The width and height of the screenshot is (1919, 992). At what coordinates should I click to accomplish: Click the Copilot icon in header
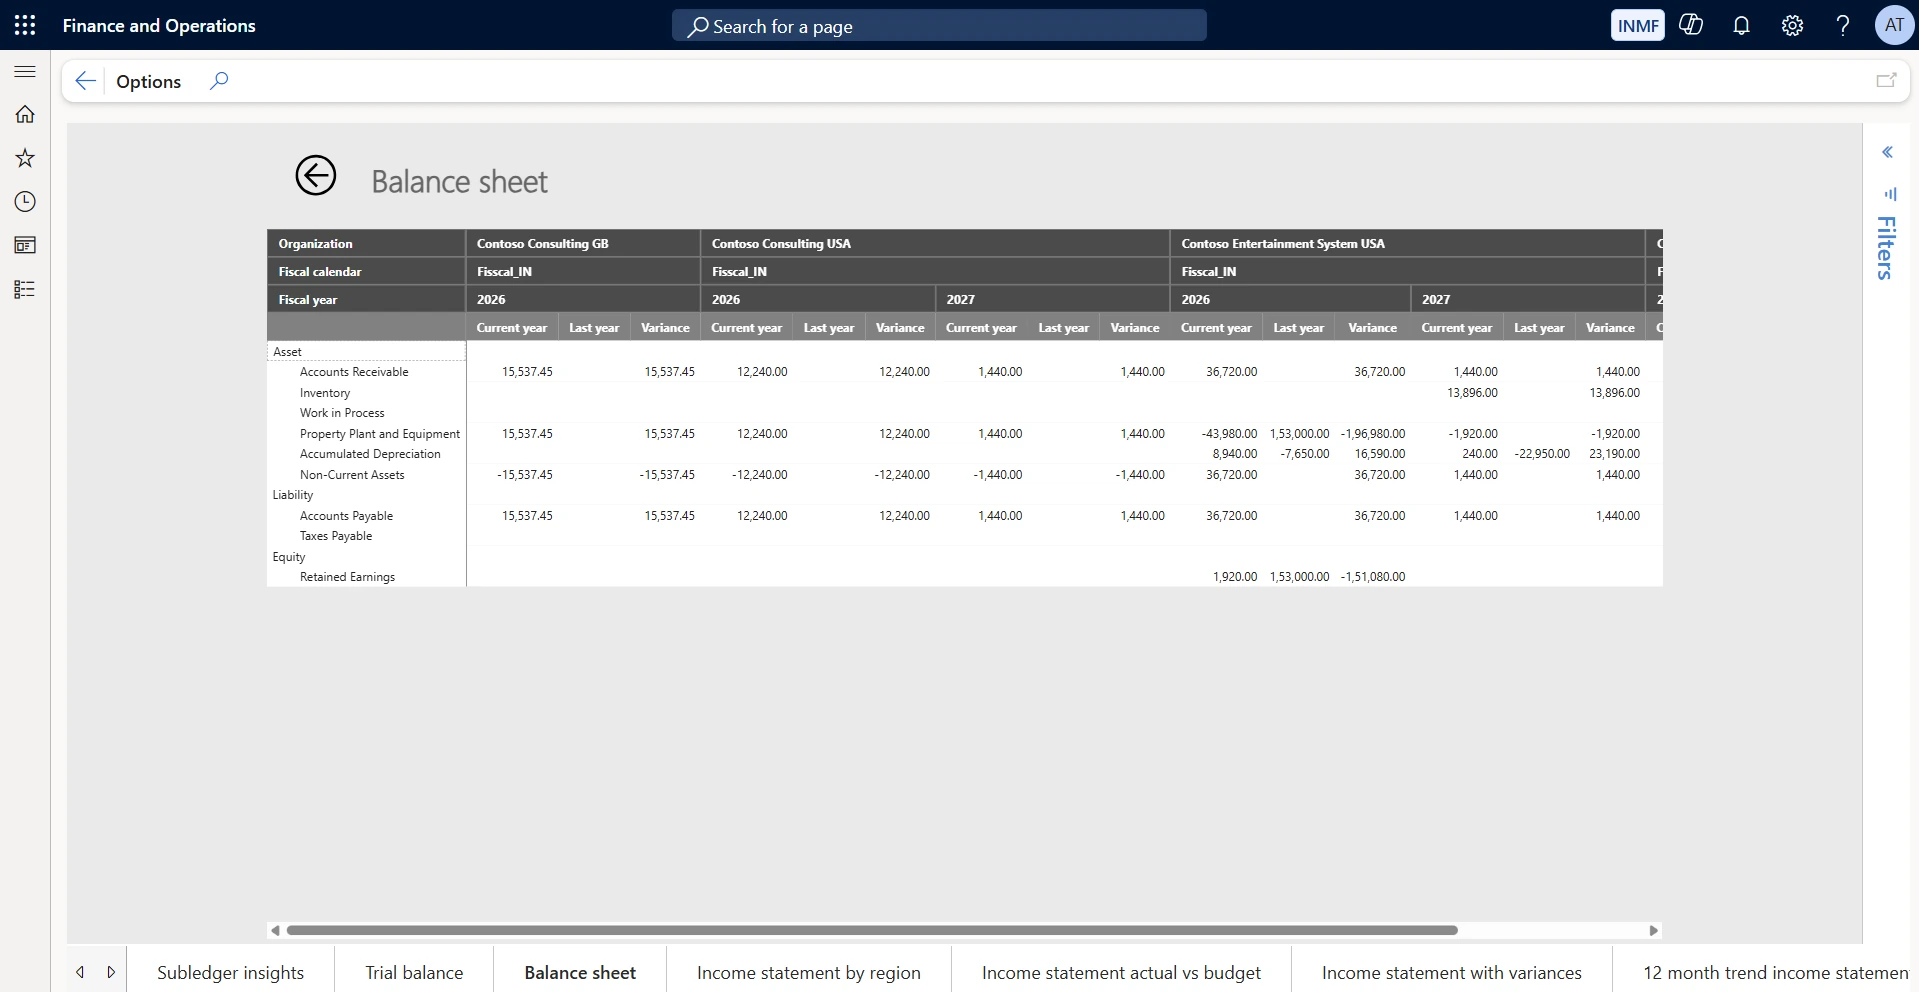tap(1691, 25)
